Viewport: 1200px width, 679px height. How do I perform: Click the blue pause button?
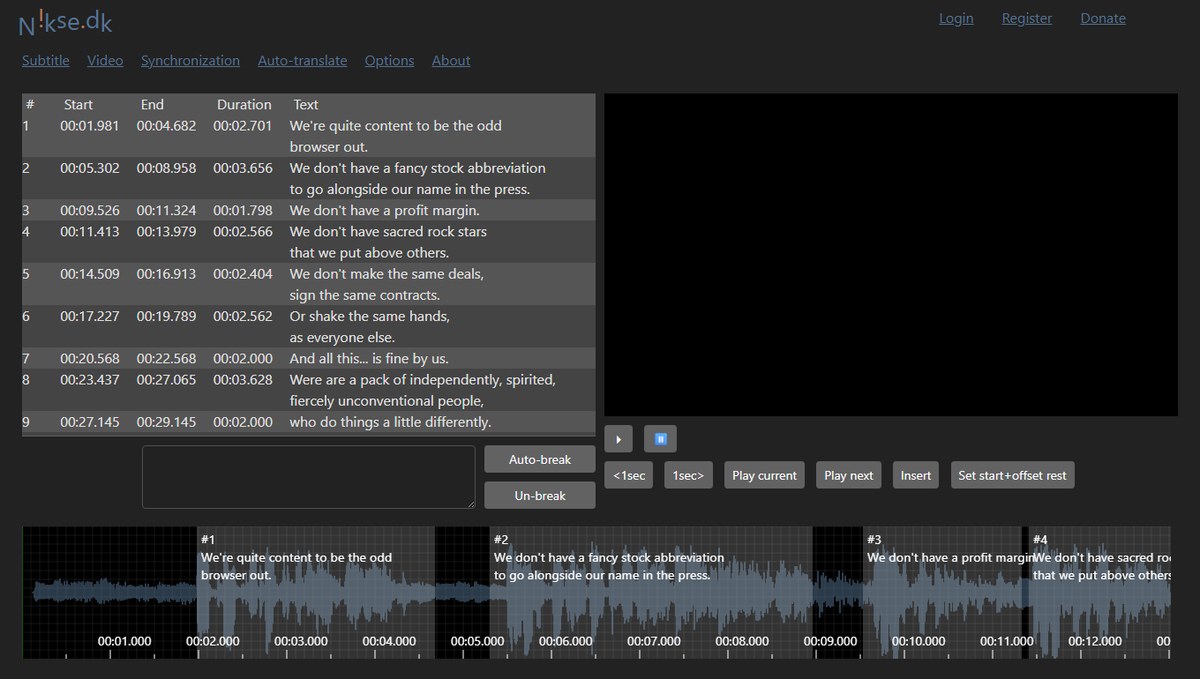(x=660, y=439)
